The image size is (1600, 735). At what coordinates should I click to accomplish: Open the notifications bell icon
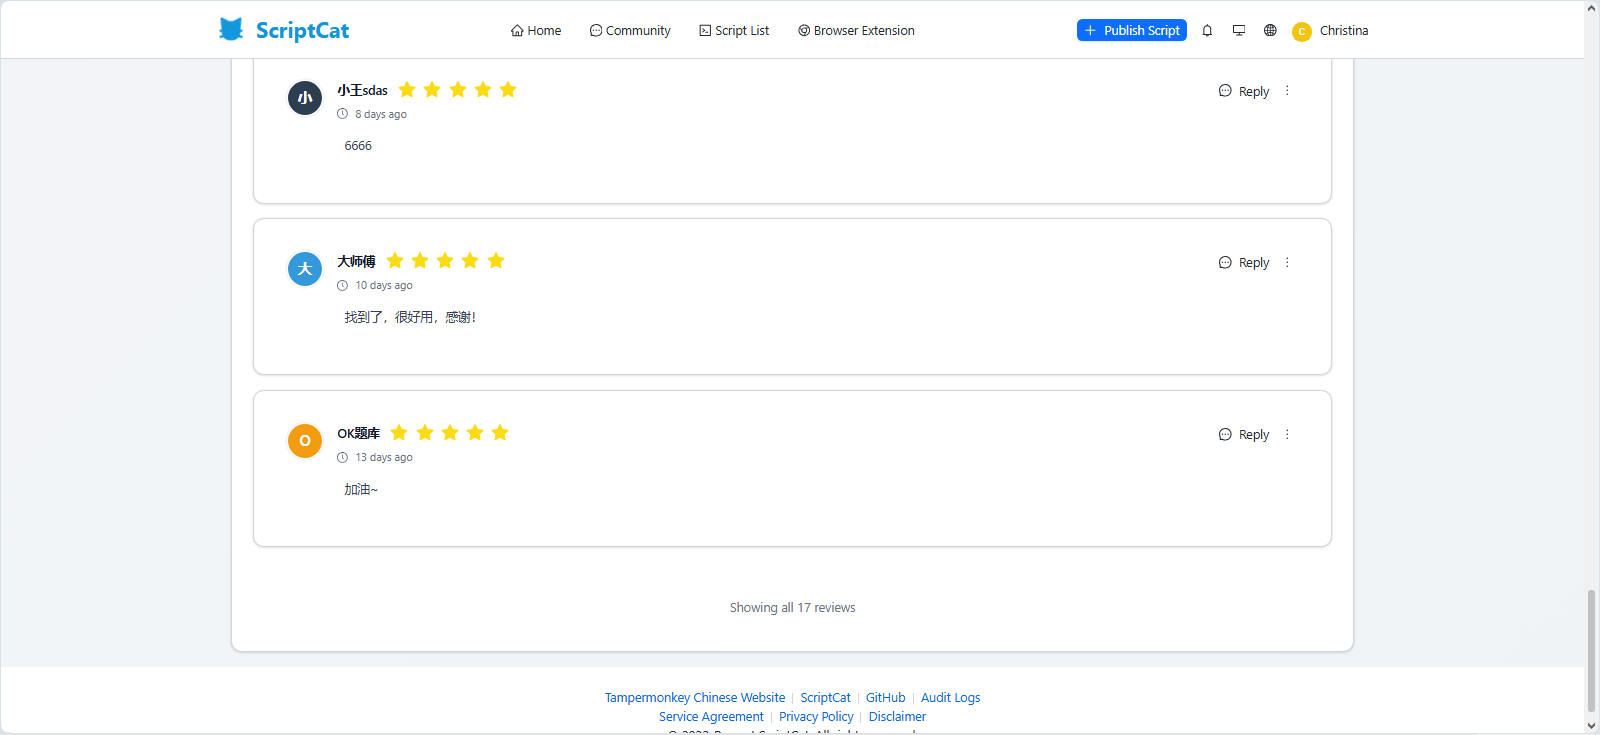point(1207,31)
